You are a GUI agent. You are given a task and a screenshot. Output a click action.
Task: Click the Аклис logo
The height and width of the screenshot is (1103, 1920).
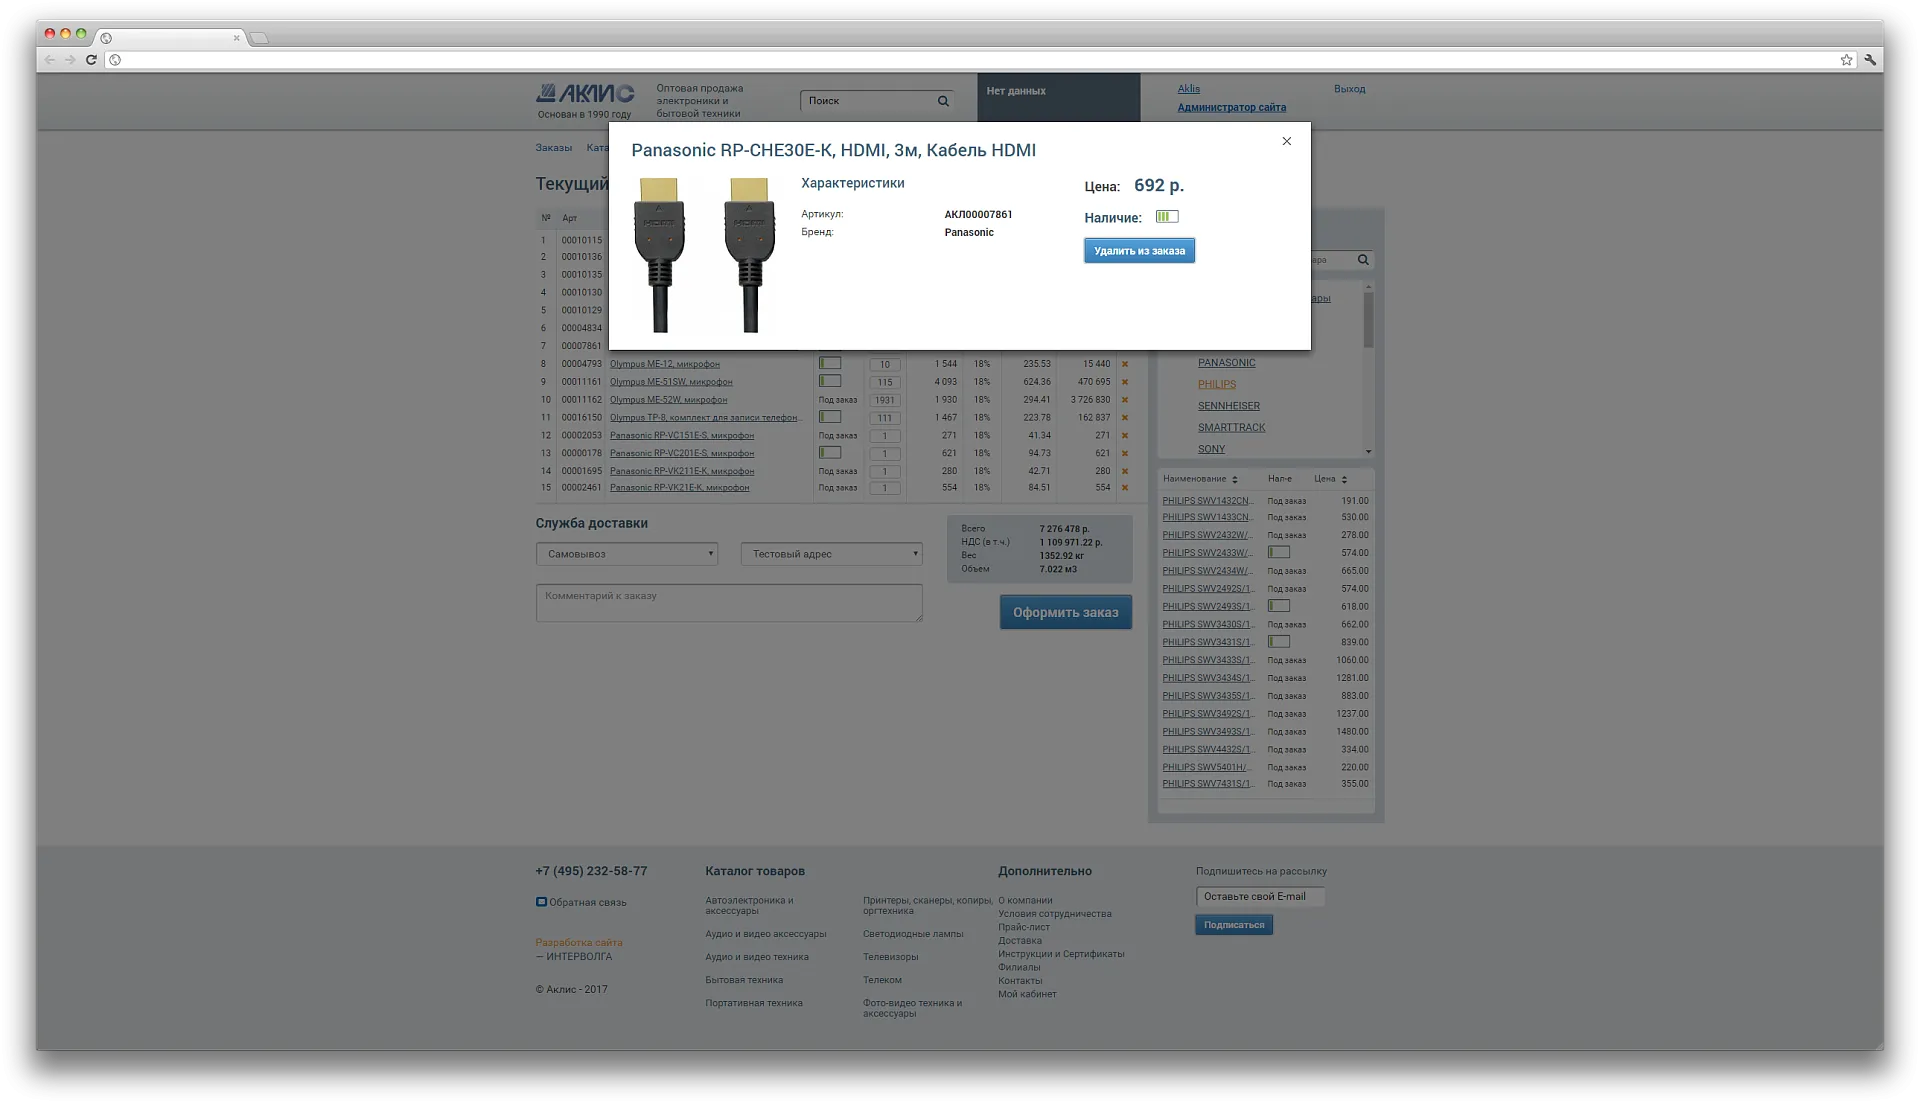point(585,94)
